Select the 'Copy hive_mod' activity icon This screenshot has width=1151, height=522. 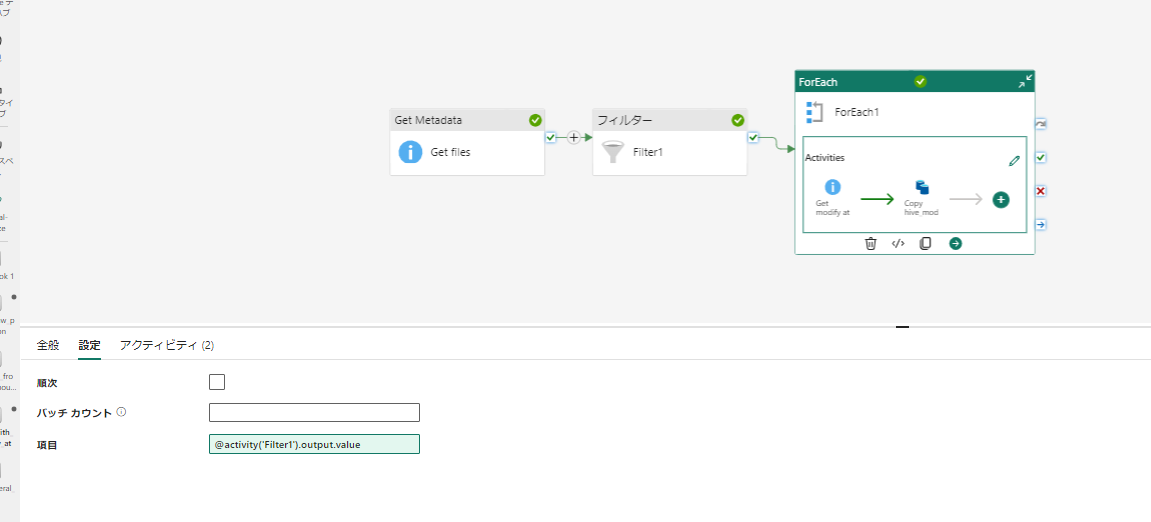tap(923, 187)
